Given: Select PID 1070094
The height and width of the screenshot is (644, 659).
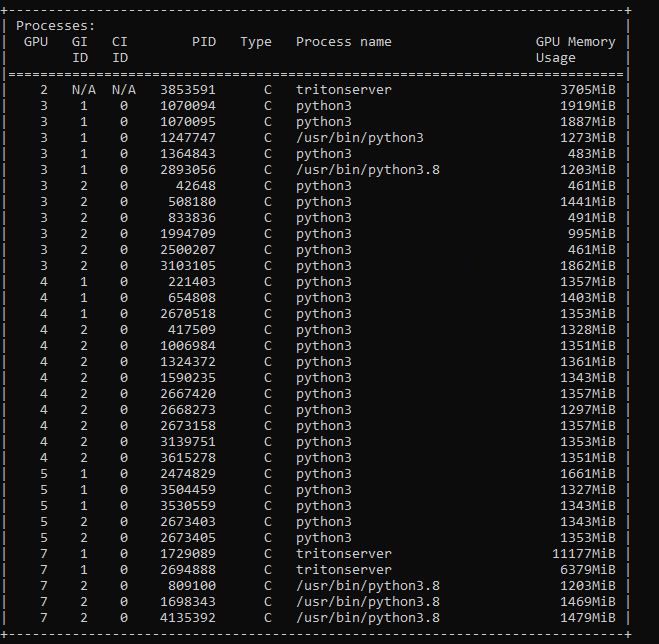Looking at the screenshot, I should 188,106.
